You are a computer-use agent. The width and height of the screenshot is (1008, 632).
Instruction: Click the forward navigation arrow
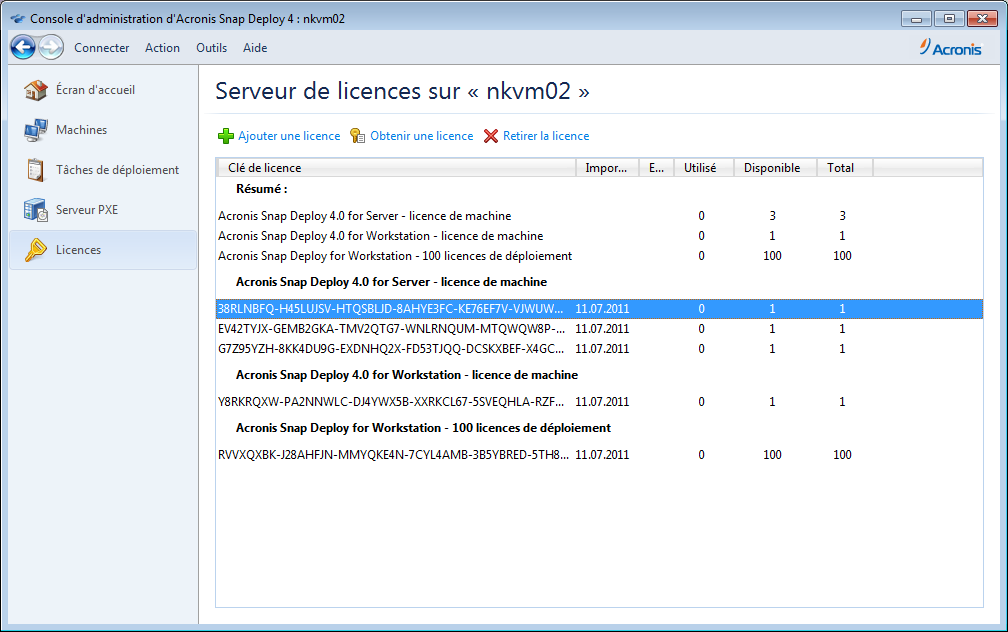point(51,47)
